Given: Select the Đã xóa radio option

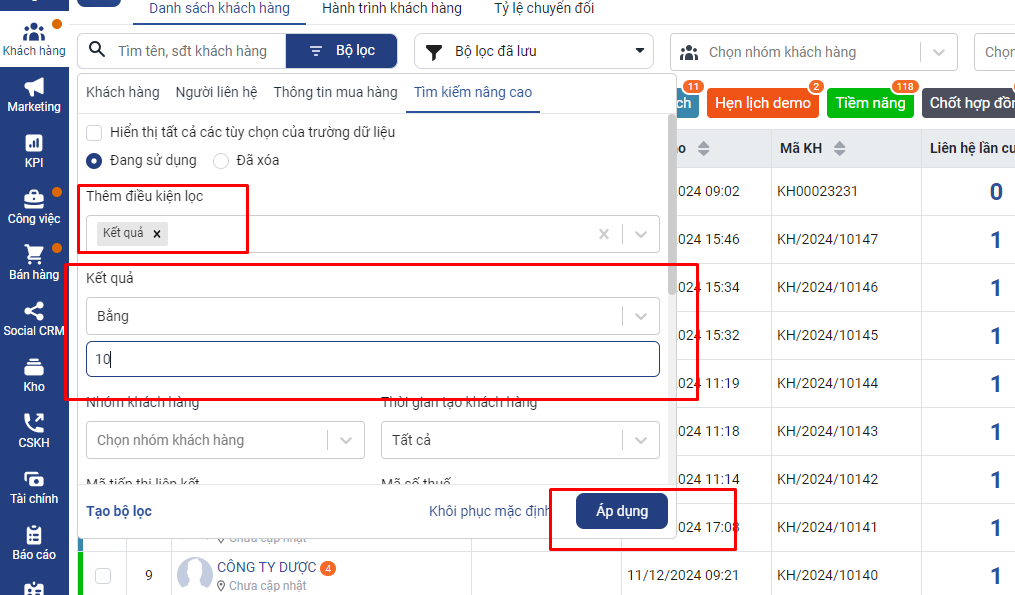Looking at the screenshot, I should click(221, 160).
